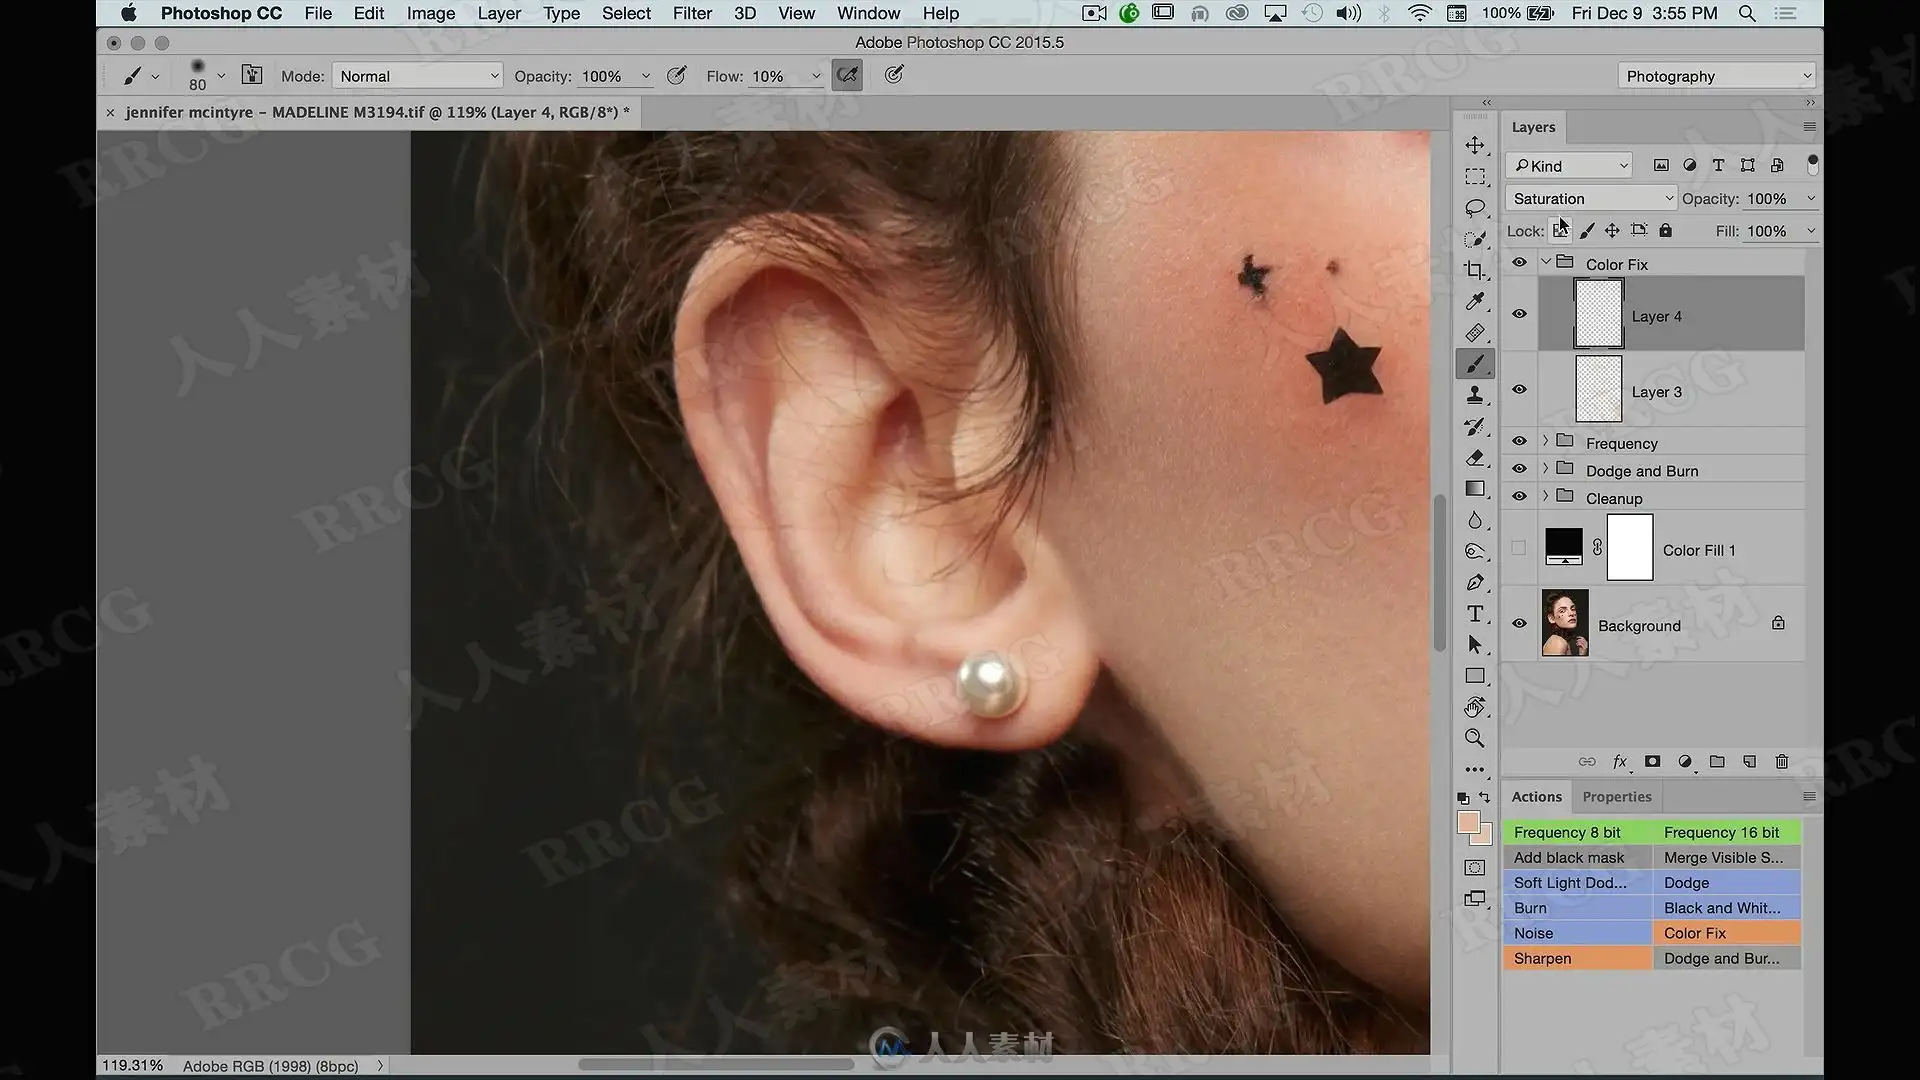This screenshot has height=1080, width=1920.
Task: Open the Filter menu
Action: [x=692, y=13]
